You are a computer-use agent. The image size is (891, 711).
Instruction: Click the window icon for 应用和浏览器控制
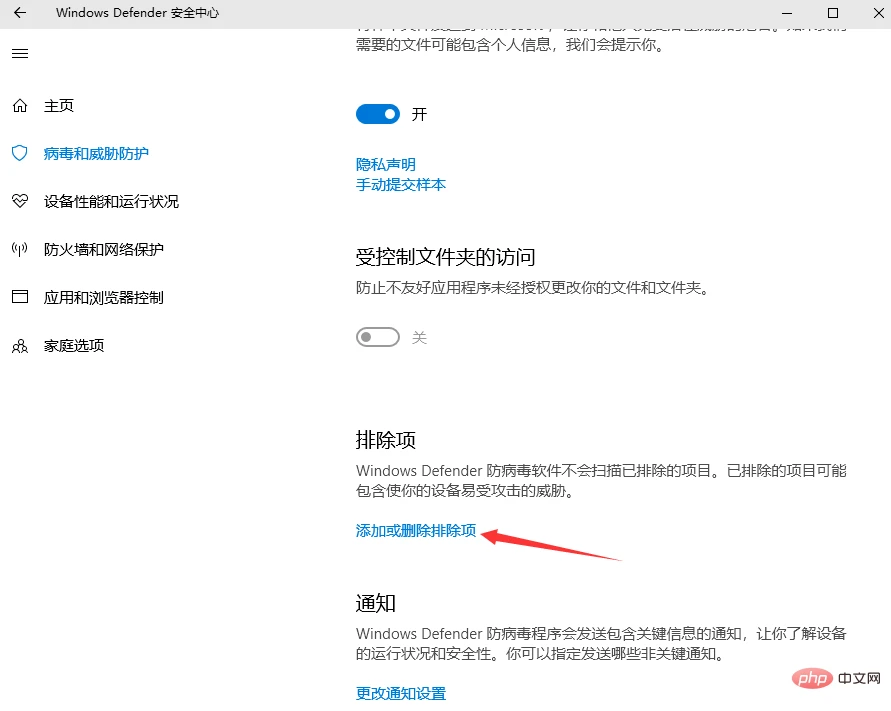pyautogui.click(x=20, y=297)
